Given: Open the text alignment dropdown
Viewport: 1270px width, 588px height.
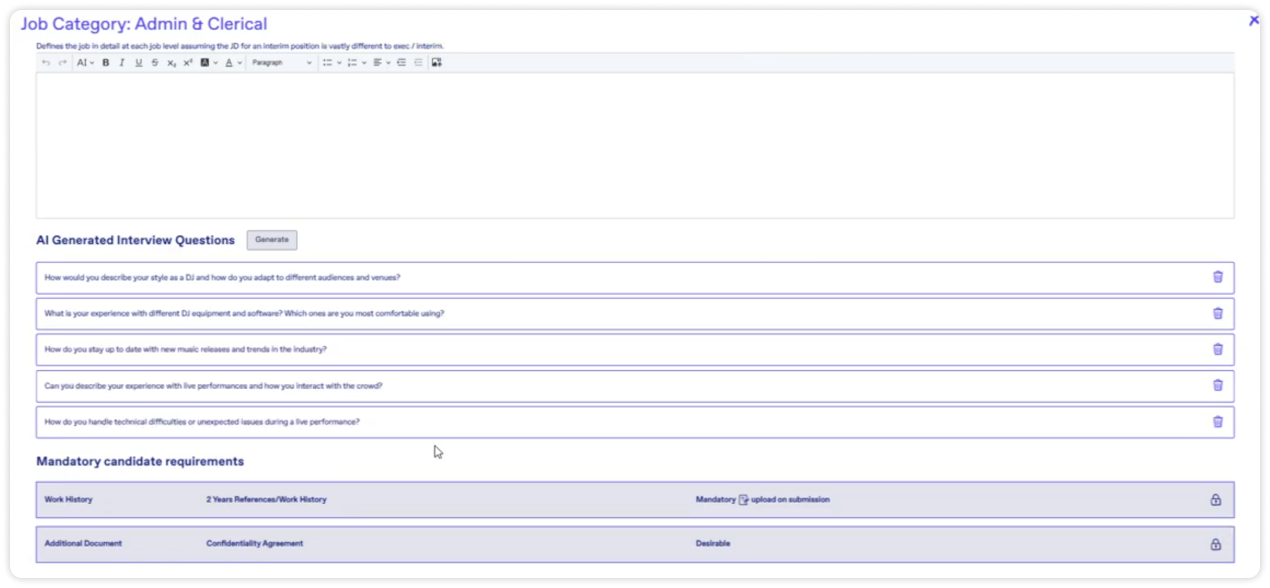Looking at the screenshot, I should click(380, 62).
